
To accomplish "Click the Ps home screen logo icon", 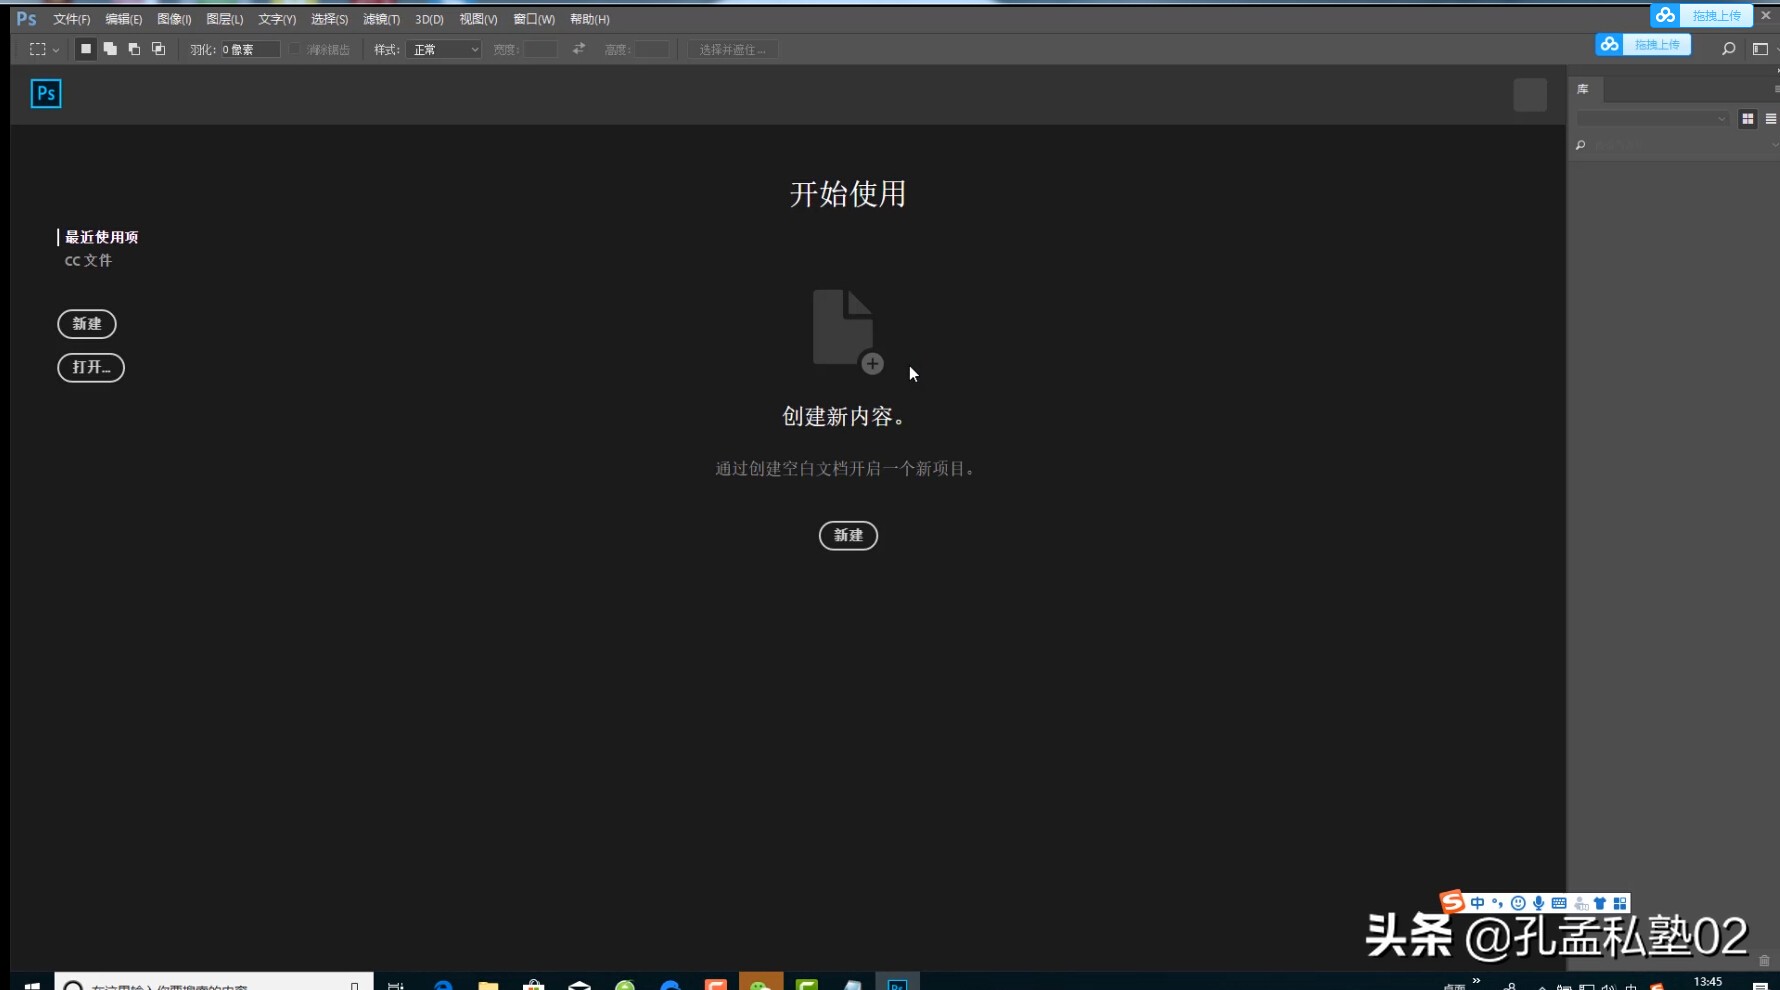I will 45,93.
